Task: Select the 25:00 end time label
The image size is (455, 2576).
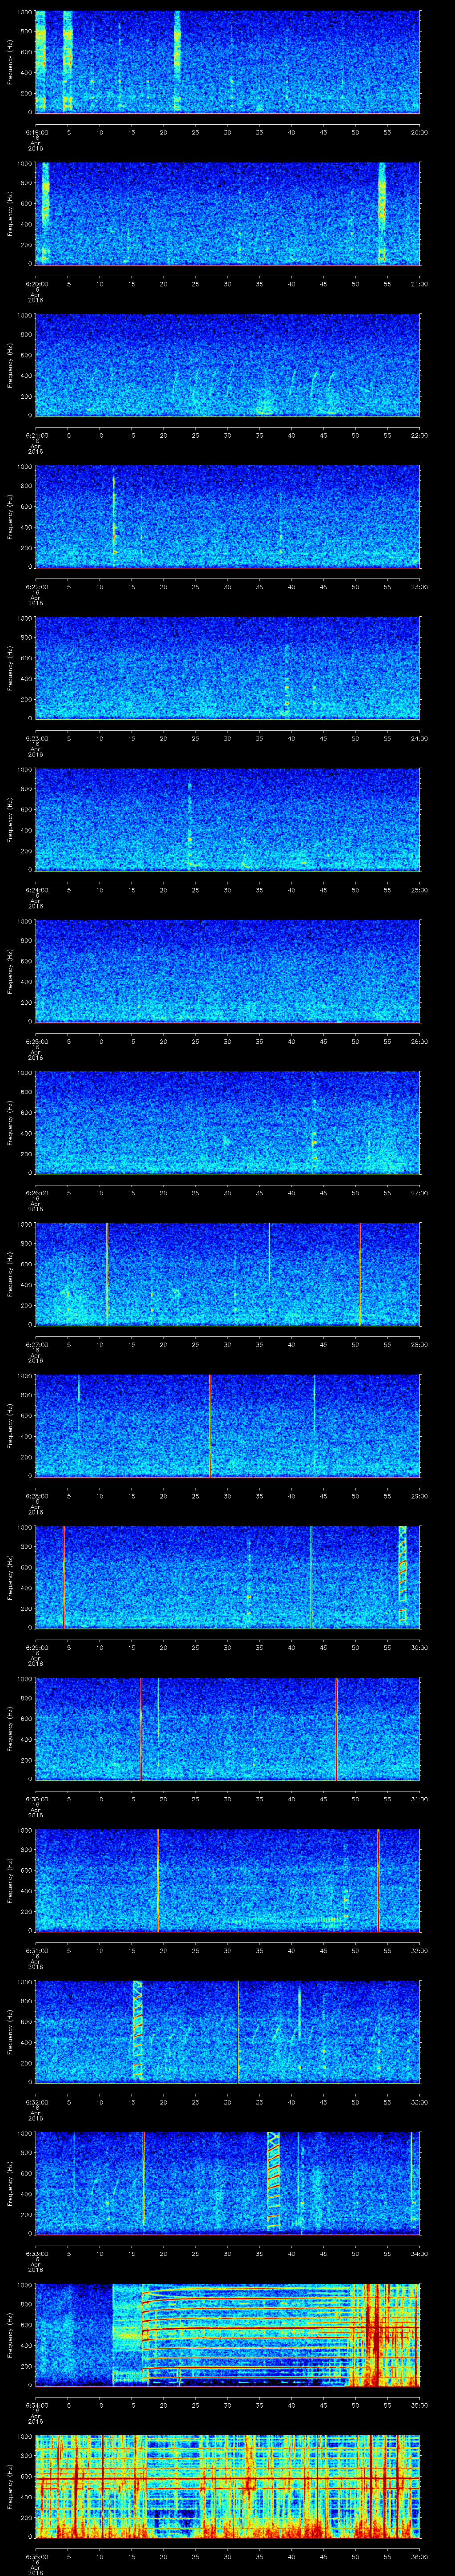Action: point(419,890)
